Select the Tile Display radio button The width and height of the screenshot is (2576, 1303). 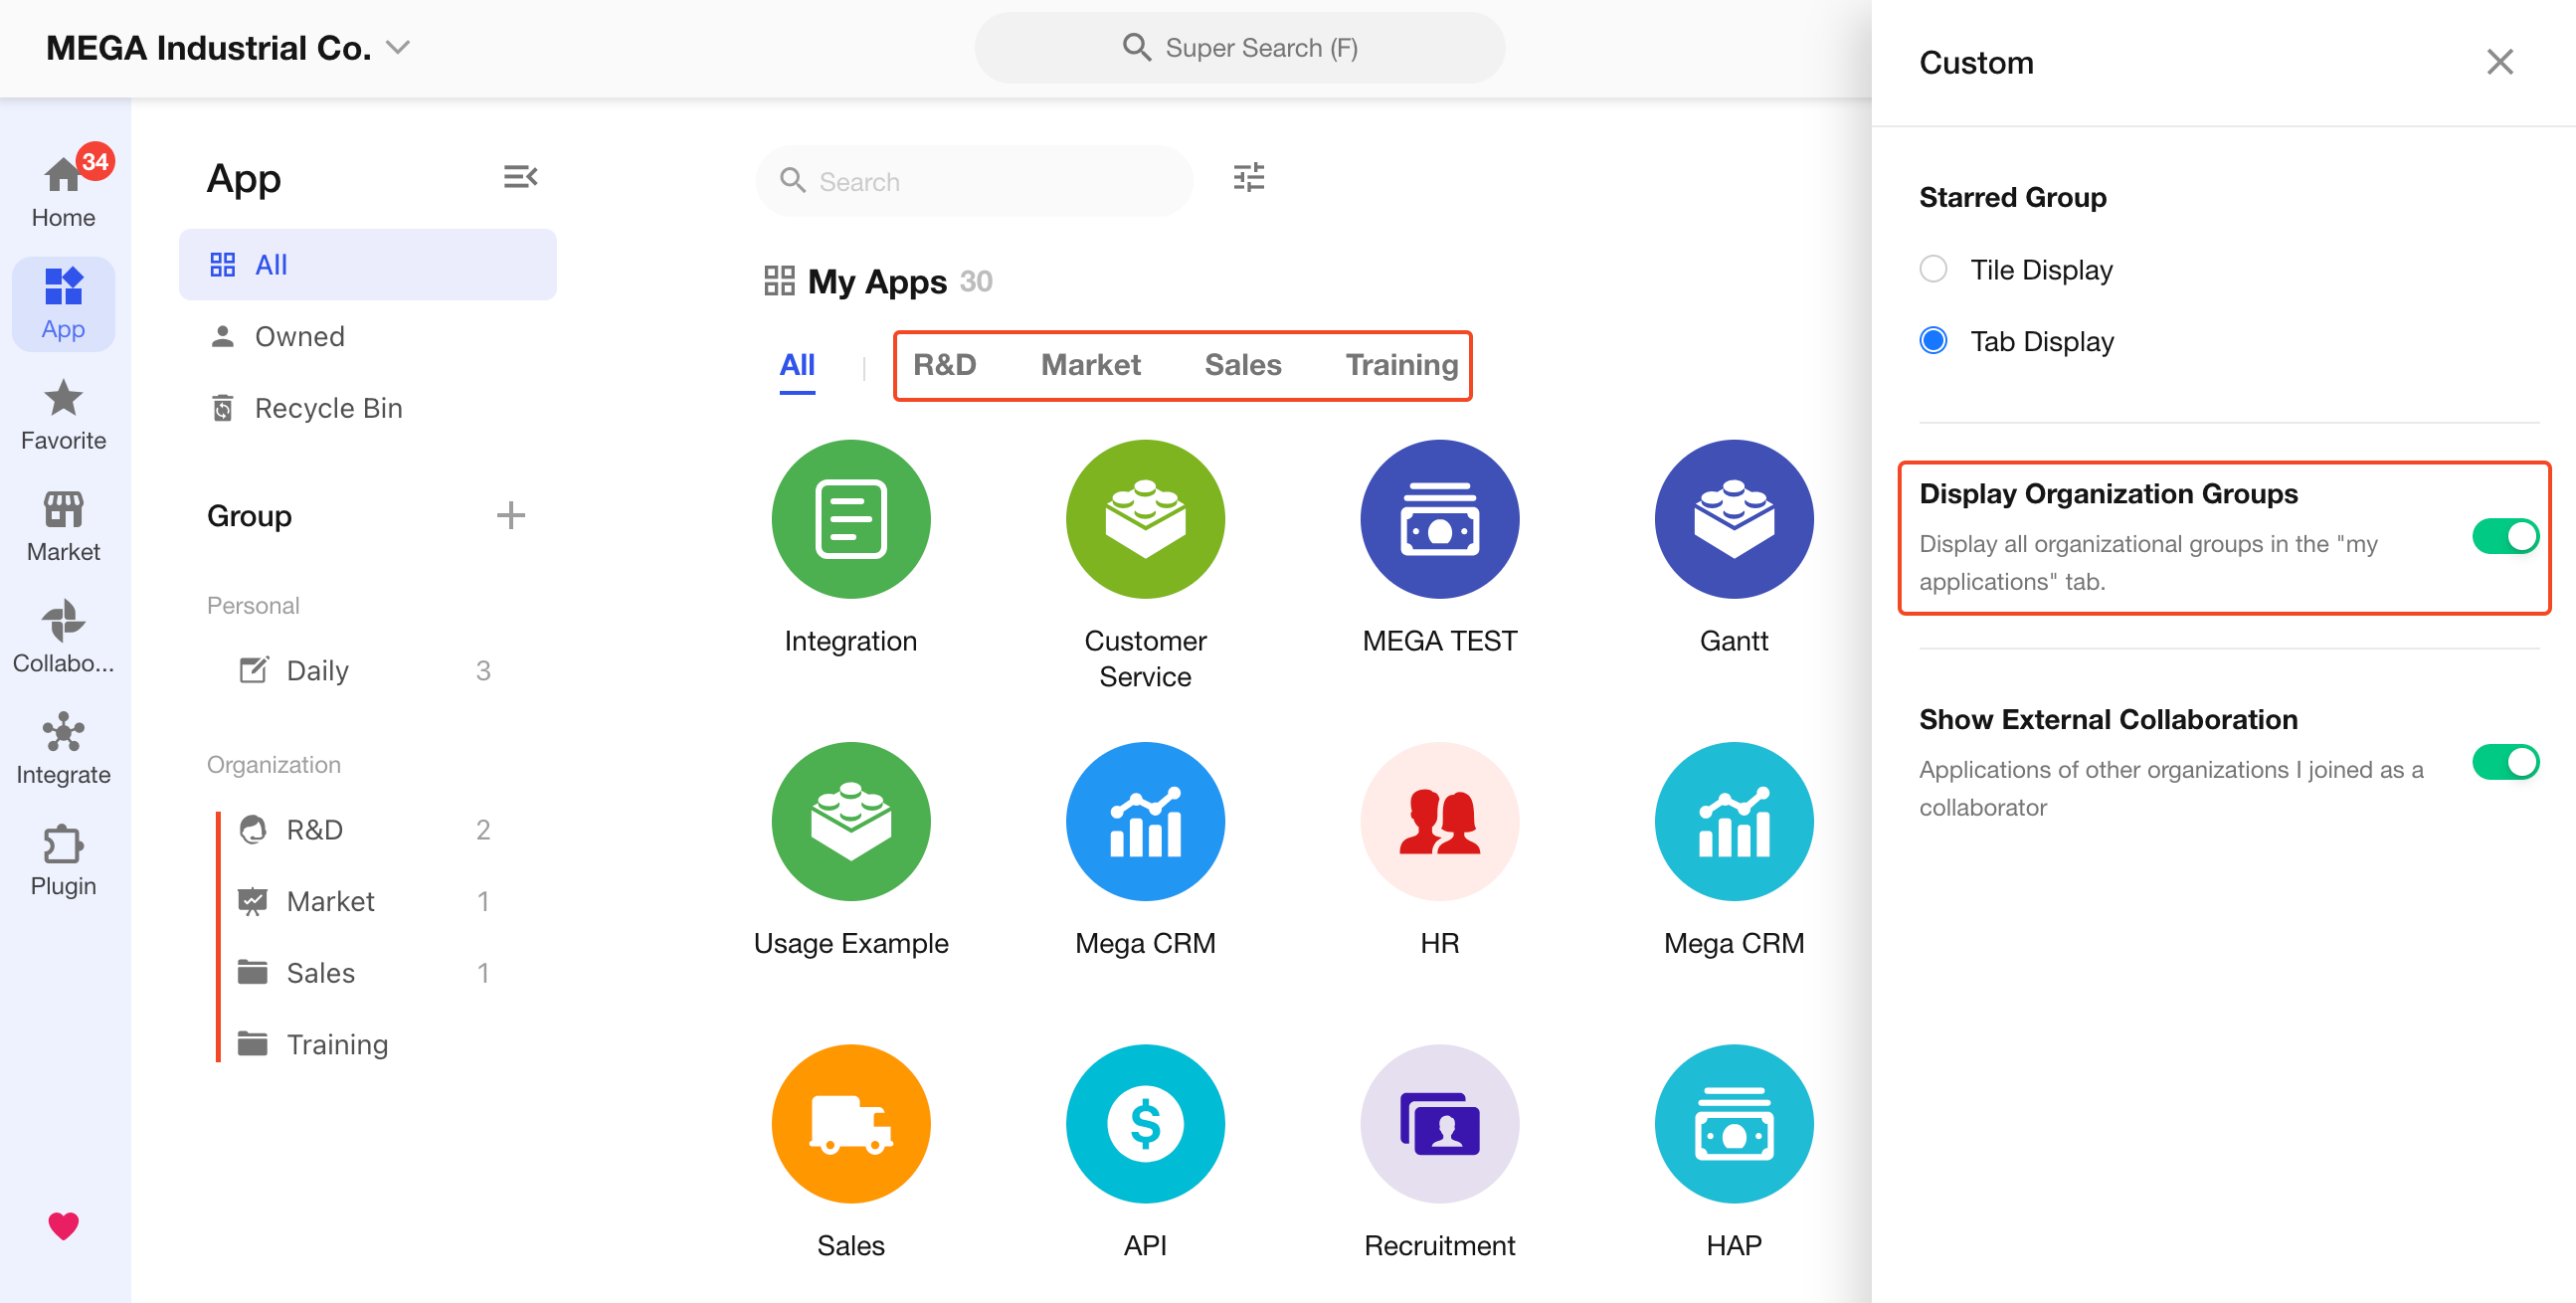[x=1933, y=269]
